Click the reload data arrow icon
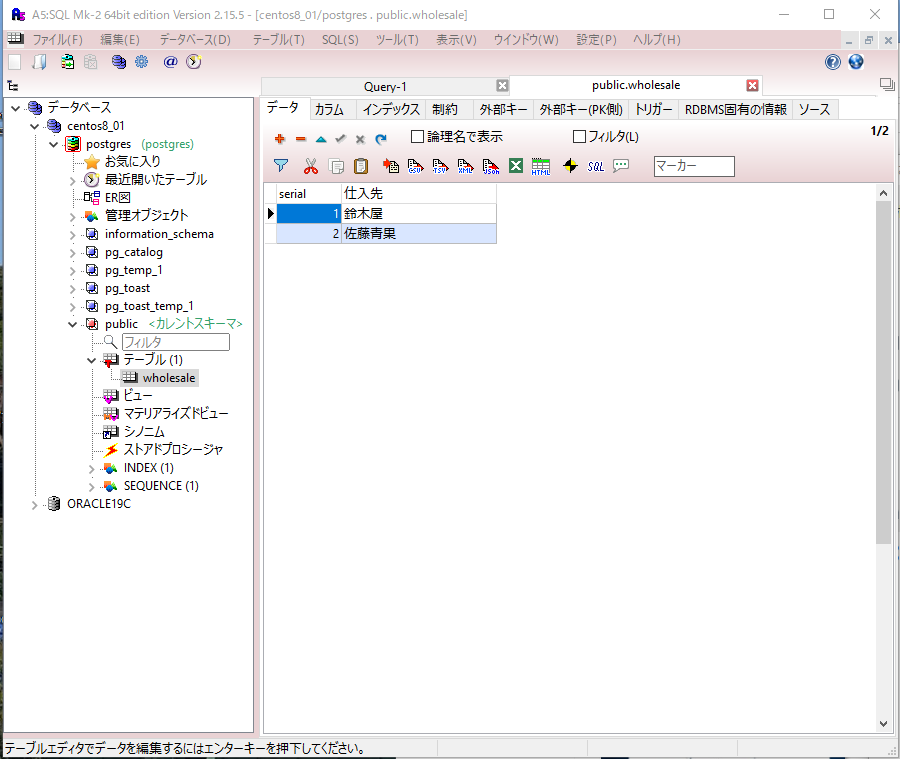This screenshot has height=759, width=900. 380,138
